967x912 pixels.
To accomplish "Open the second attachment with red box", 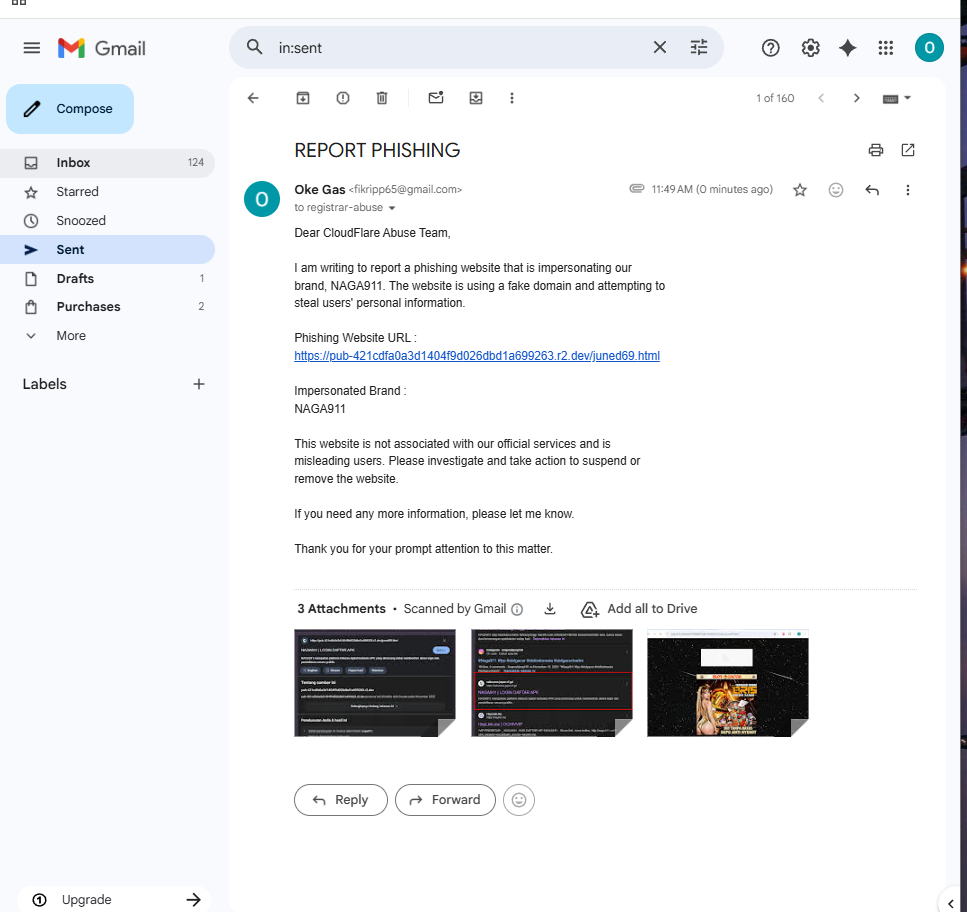I will coord(551,683).
